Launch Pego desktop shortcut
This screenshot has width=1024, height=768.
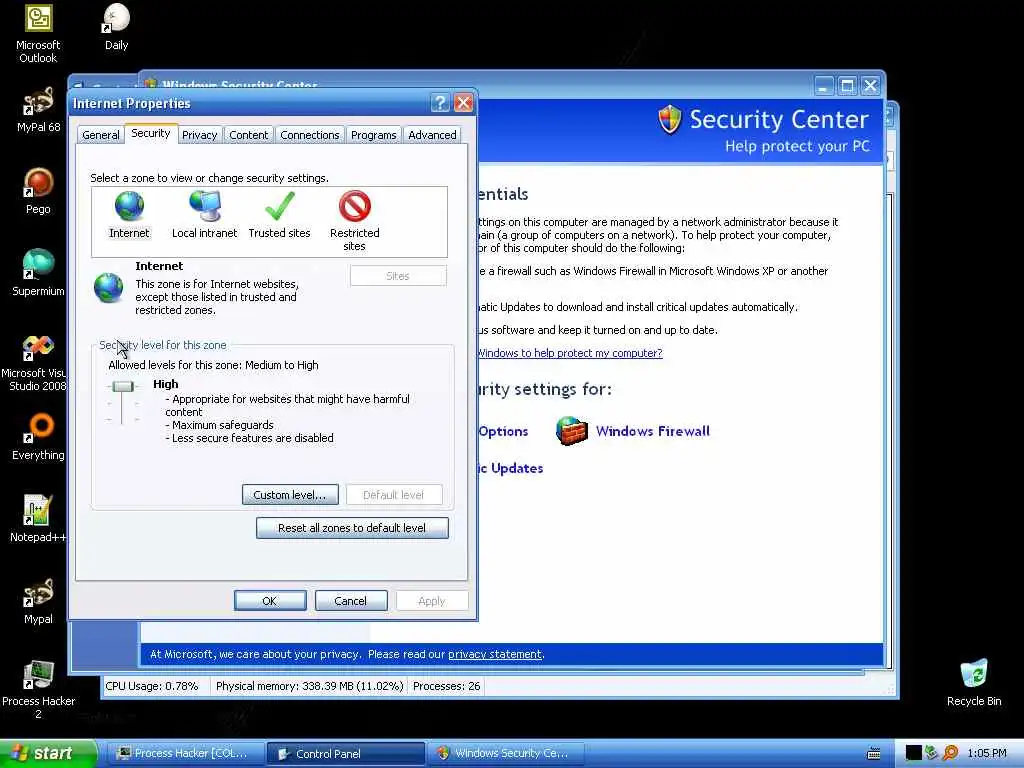coord(38,191)
